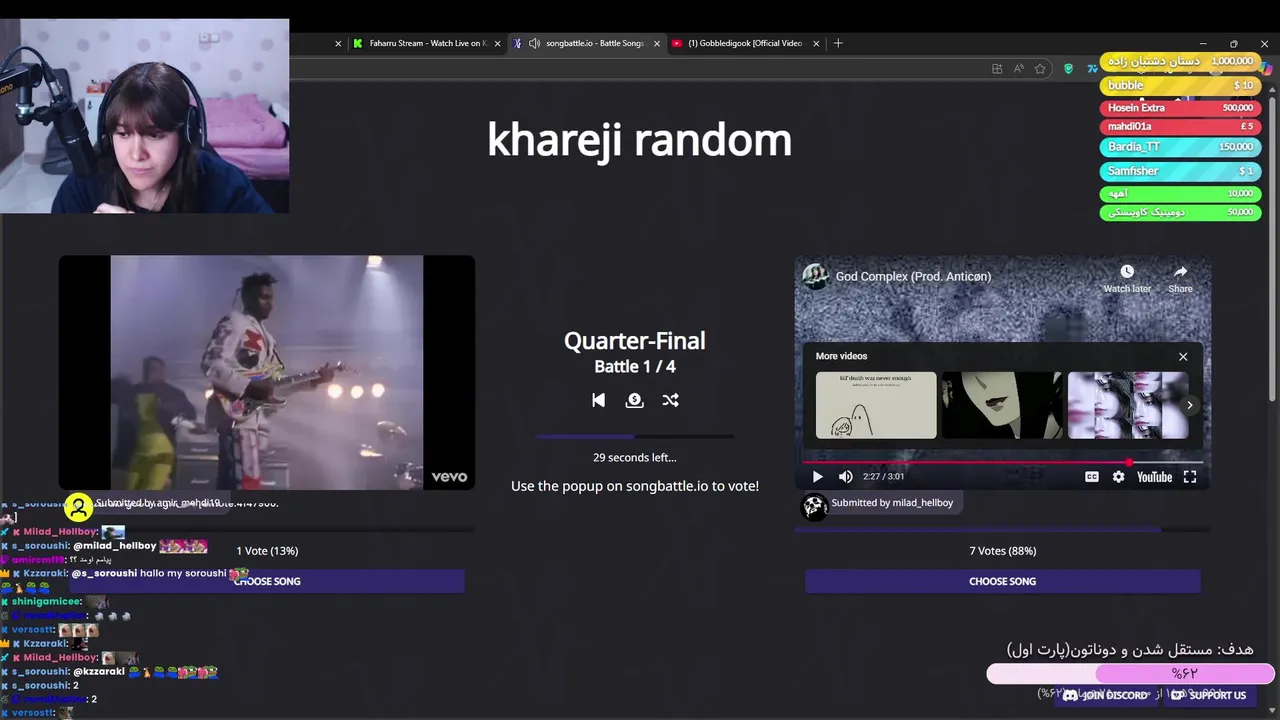Viewport: 1280px width, 720px height.
Task: Close the songbattle.io tab
Action: click(x=657, y=43)
